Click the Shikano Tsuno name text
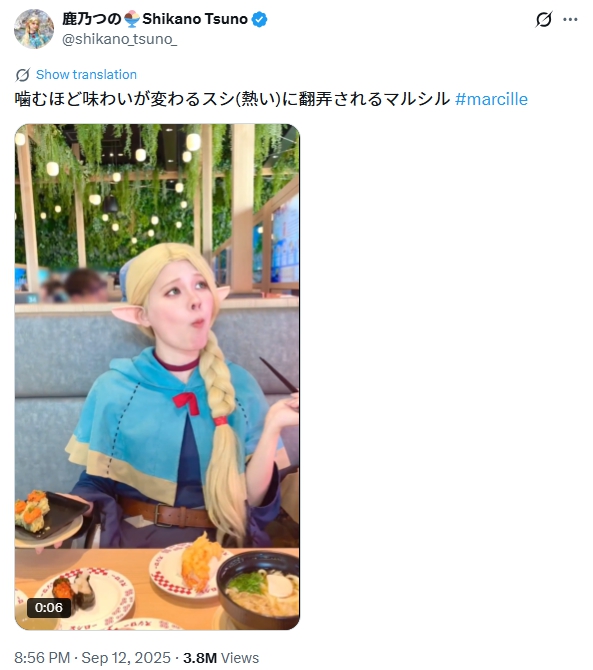The image size is (593, 670). 195,19
